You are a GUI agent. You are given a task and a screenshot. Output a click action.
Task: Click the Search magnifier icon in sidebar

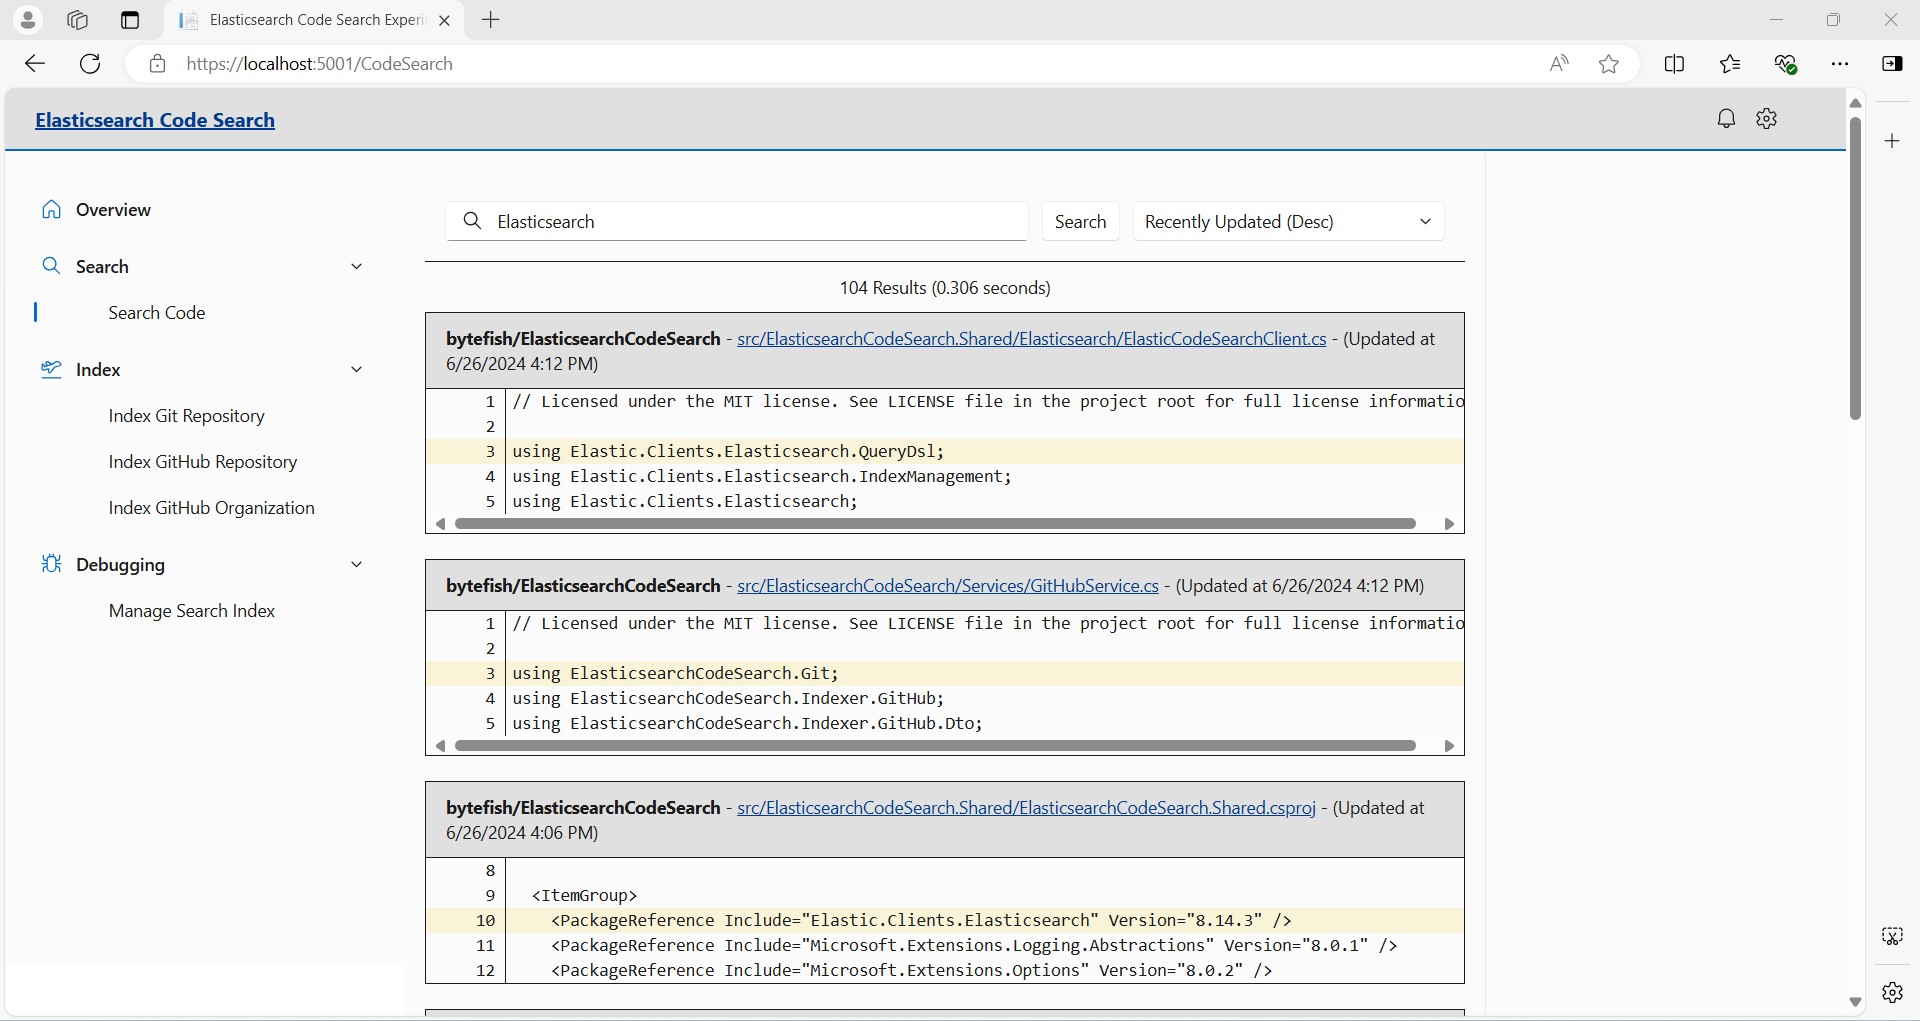[52, 267]
